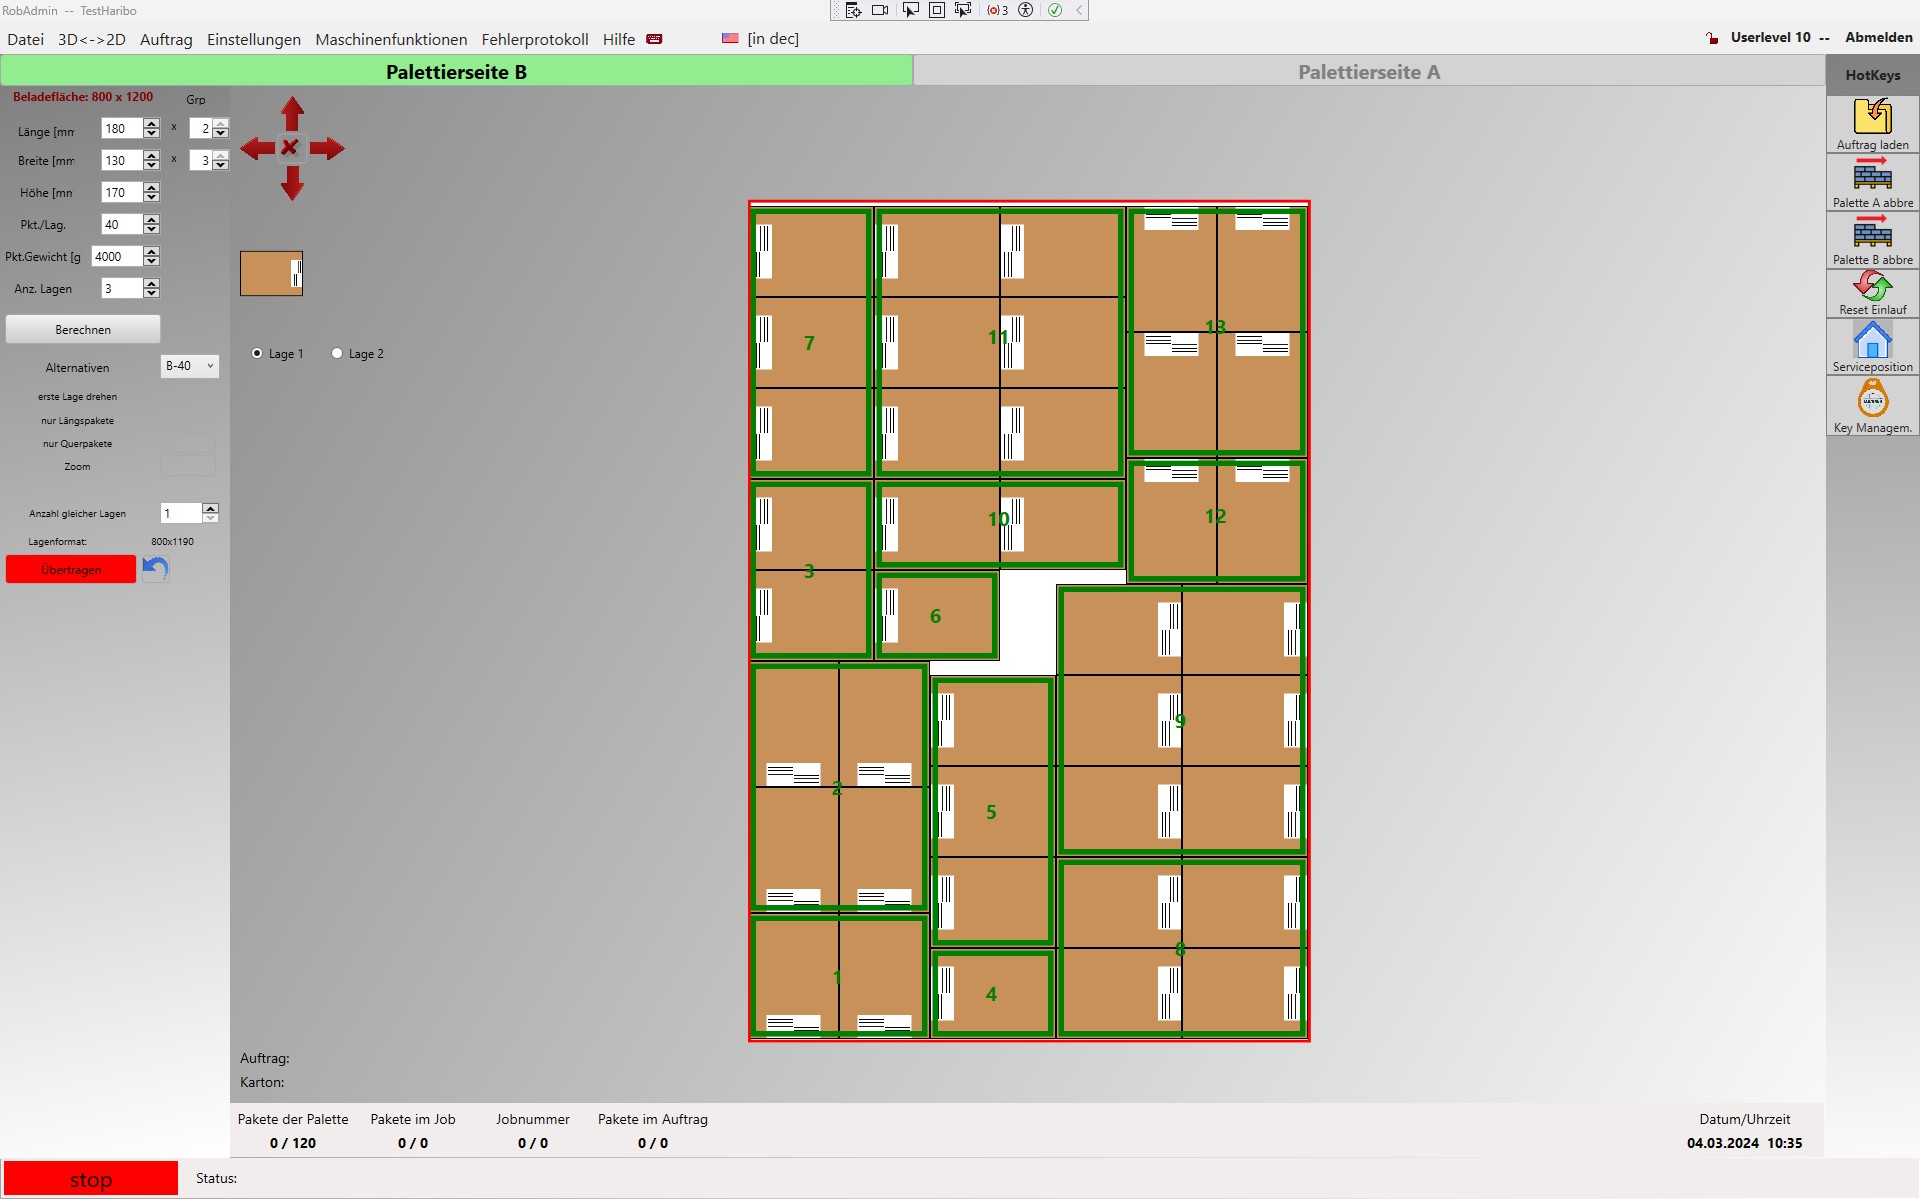
Task: Select package group 4 in pallet layout
Action: coord(992,994)
